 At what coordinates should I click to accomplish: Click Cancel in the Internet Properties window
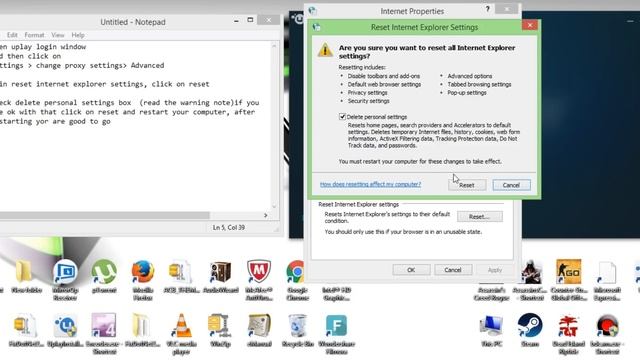coord(453,270)
